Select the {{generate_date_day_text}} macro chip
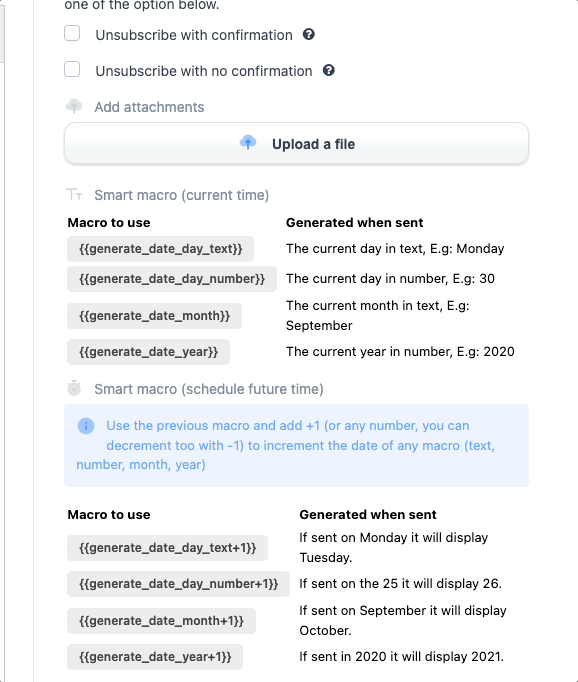Image resolution: width=578 pixels, height=682 pixels. point(160,249)
